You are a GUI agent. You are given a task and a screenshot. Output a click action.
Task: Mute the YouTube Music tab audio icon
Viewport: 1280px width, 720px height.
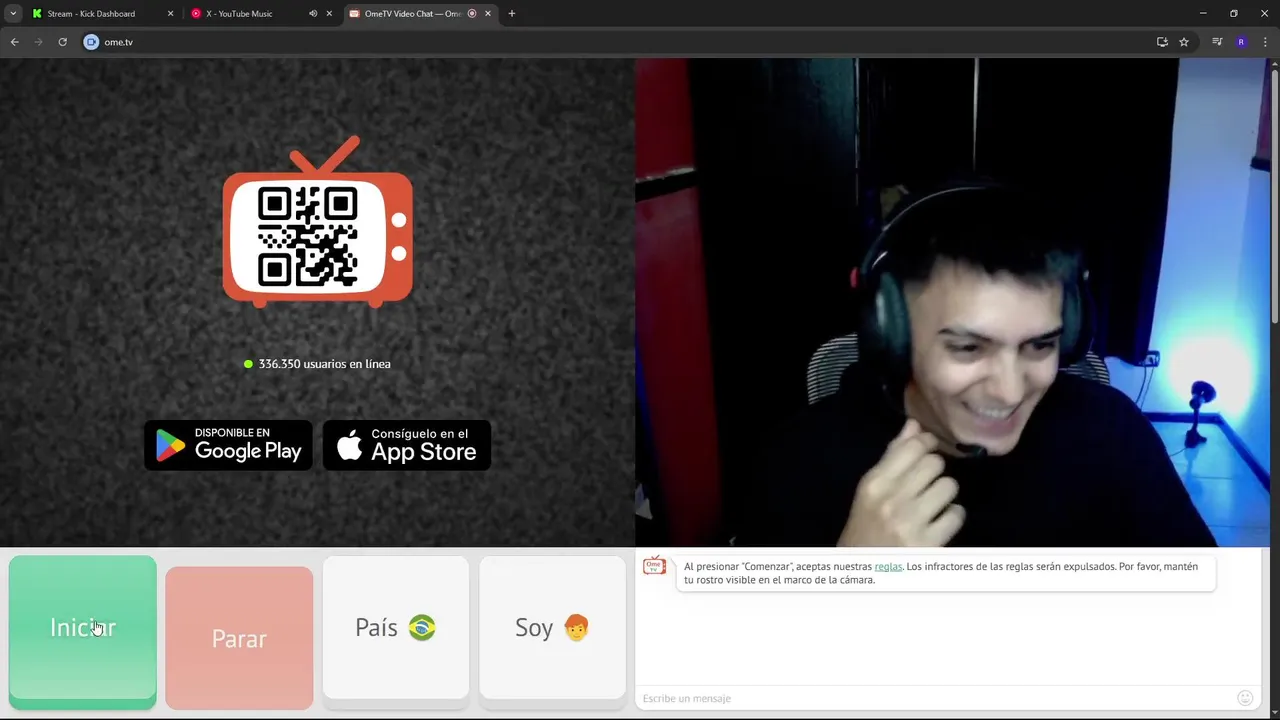[313, 14]
